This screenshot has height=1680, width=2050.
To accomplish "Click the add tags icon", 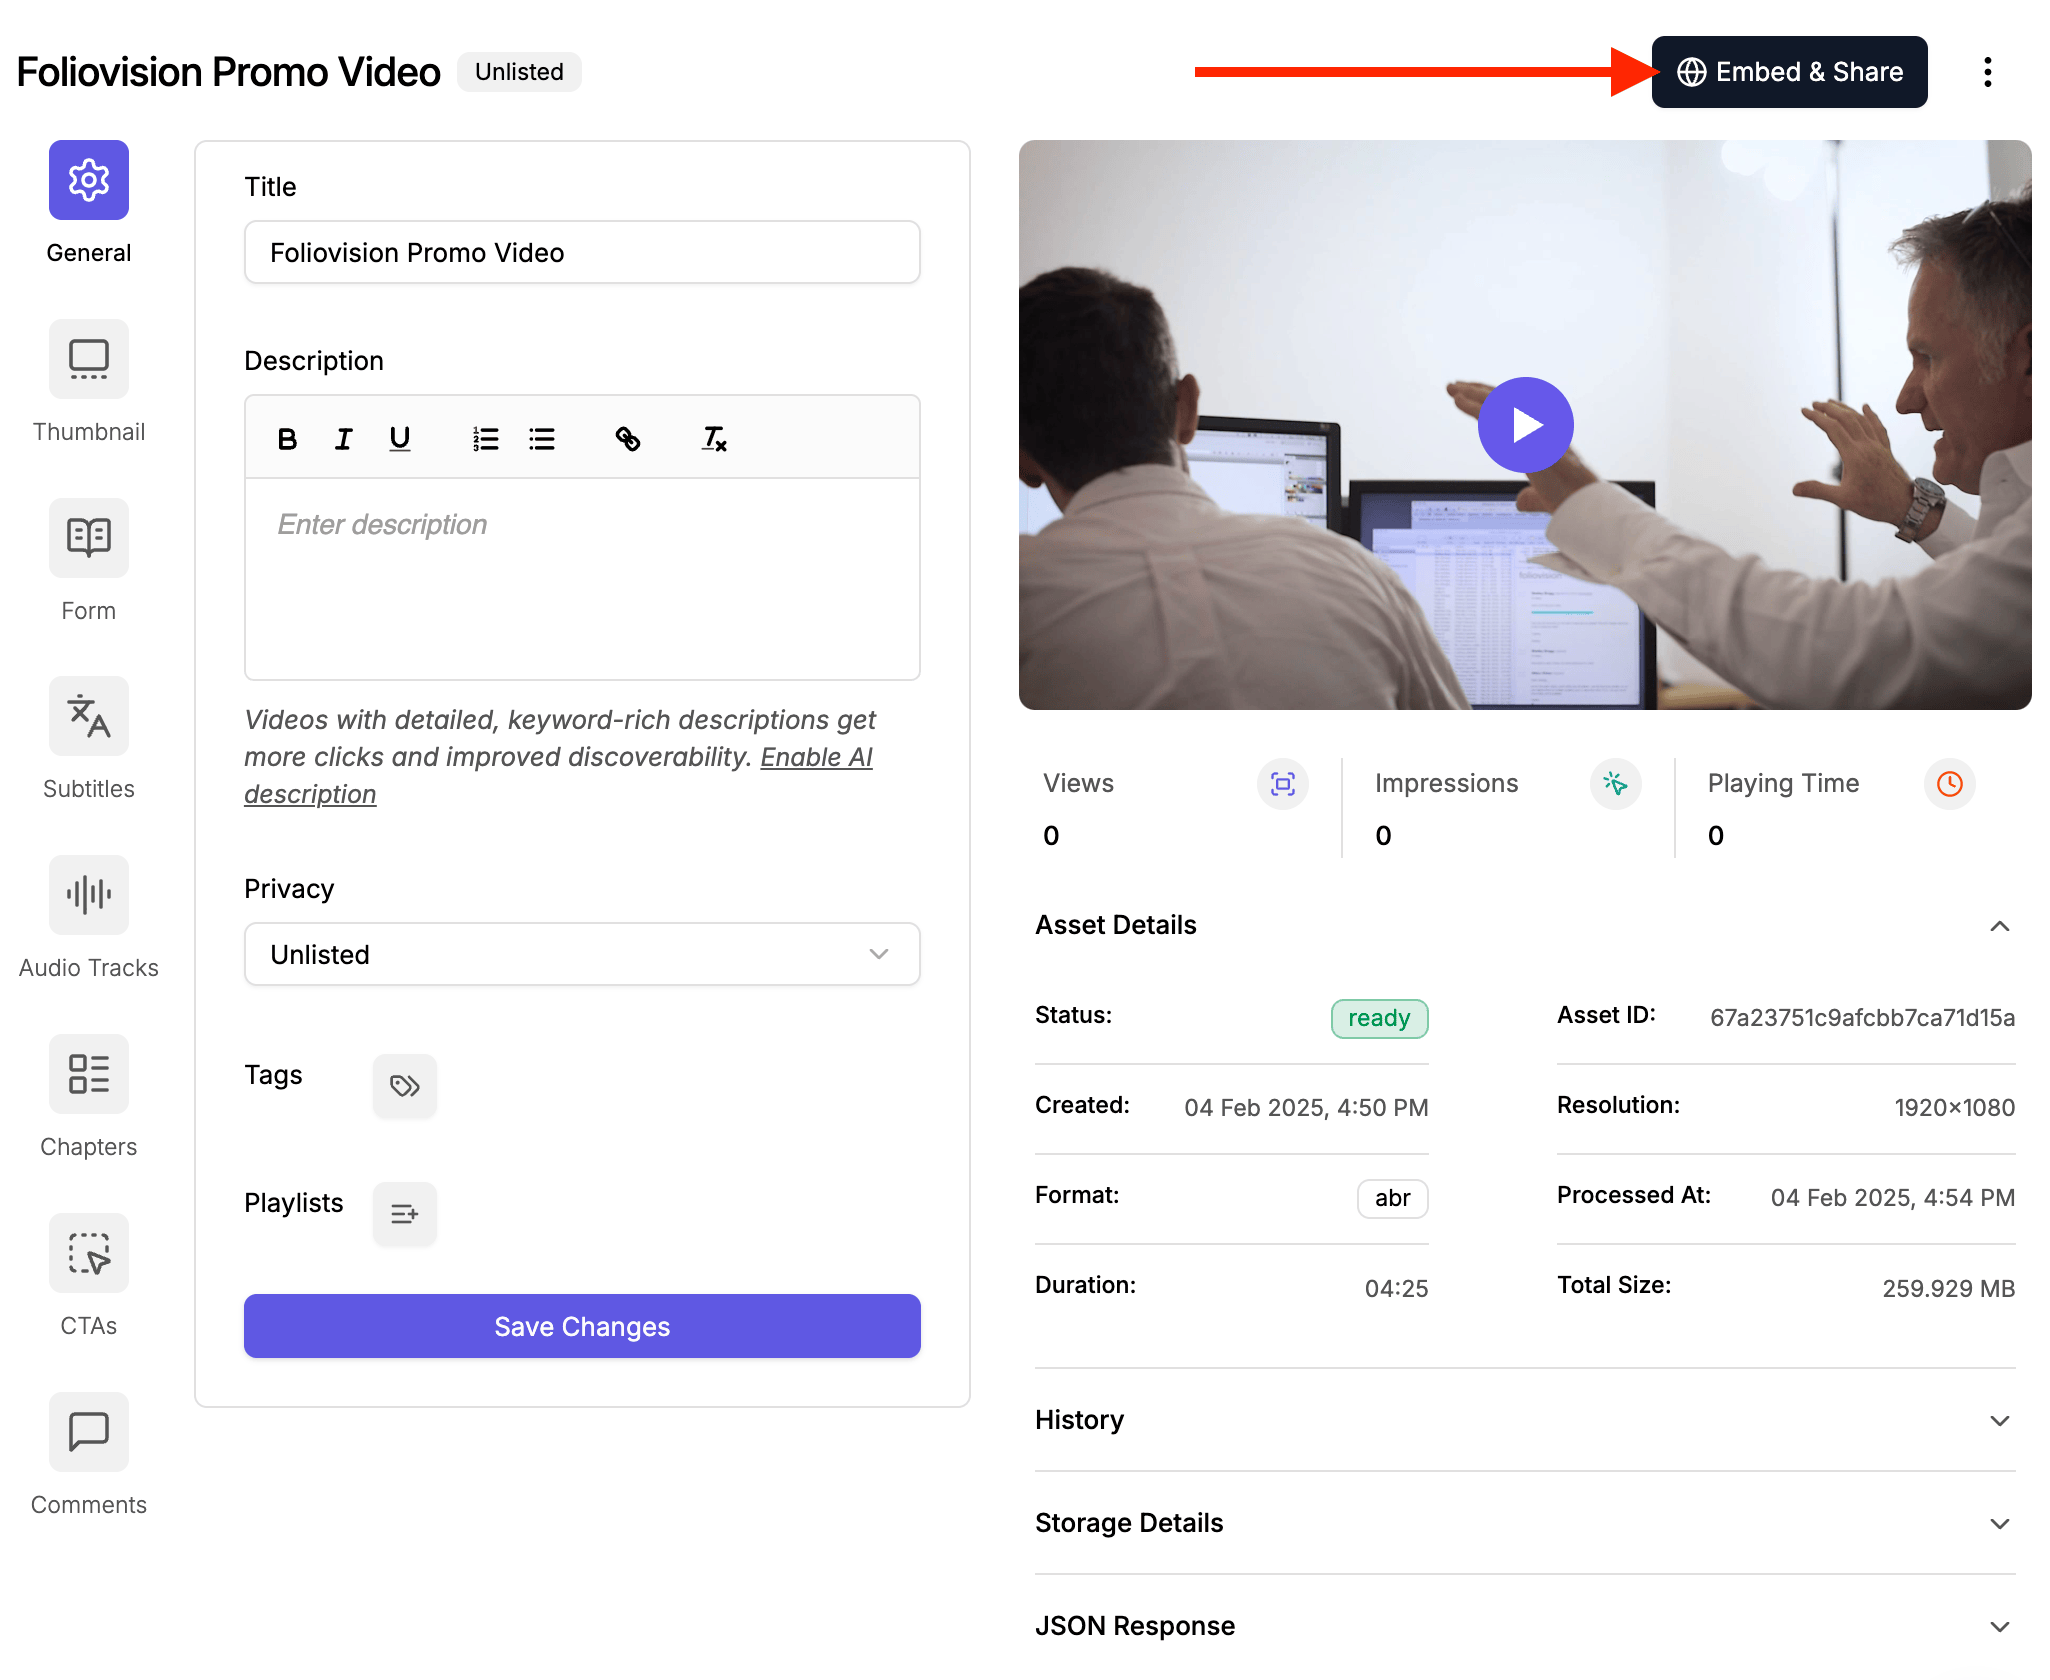I will [404, 1086].
